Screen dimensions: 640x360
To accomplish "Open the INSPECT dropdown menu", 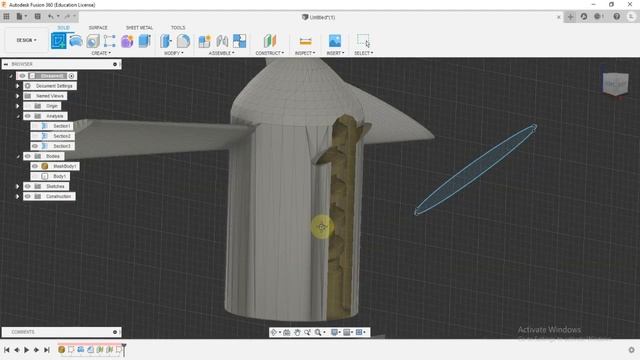I will pyautogui.click(x=305, y=53).
